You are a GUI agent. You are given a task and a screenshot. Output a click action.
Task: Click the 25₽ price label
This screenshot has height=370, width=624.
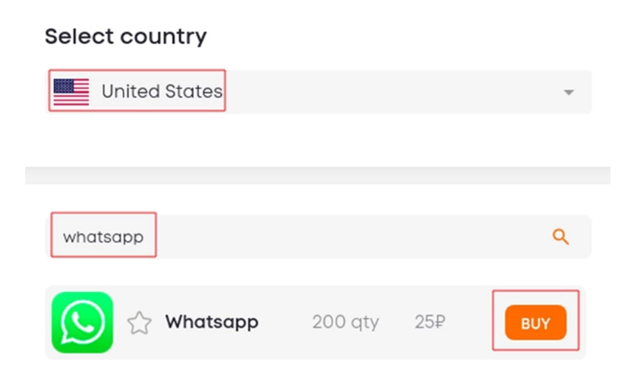tap(430, 322)
